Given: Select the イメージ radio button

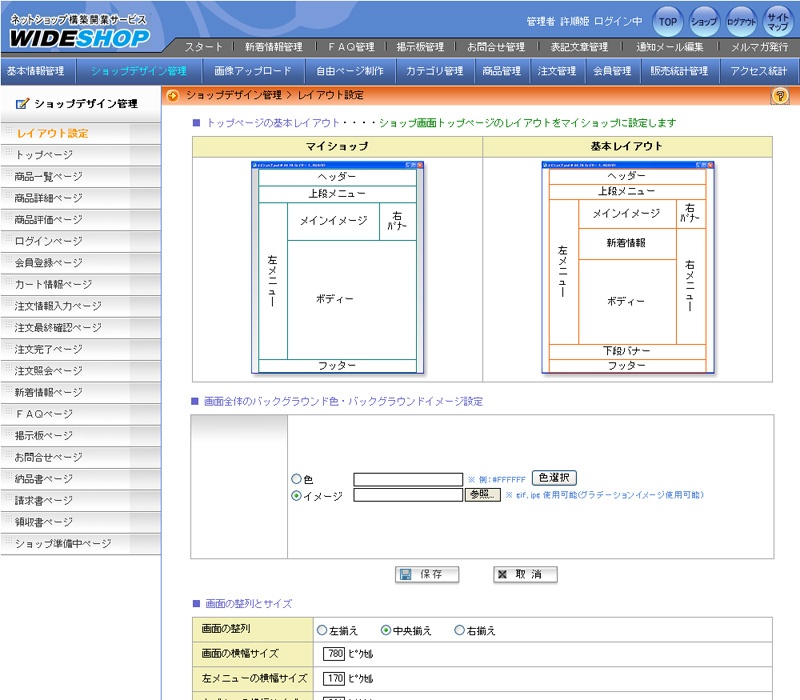Looking at the screenshot, I should coord(296,495).
